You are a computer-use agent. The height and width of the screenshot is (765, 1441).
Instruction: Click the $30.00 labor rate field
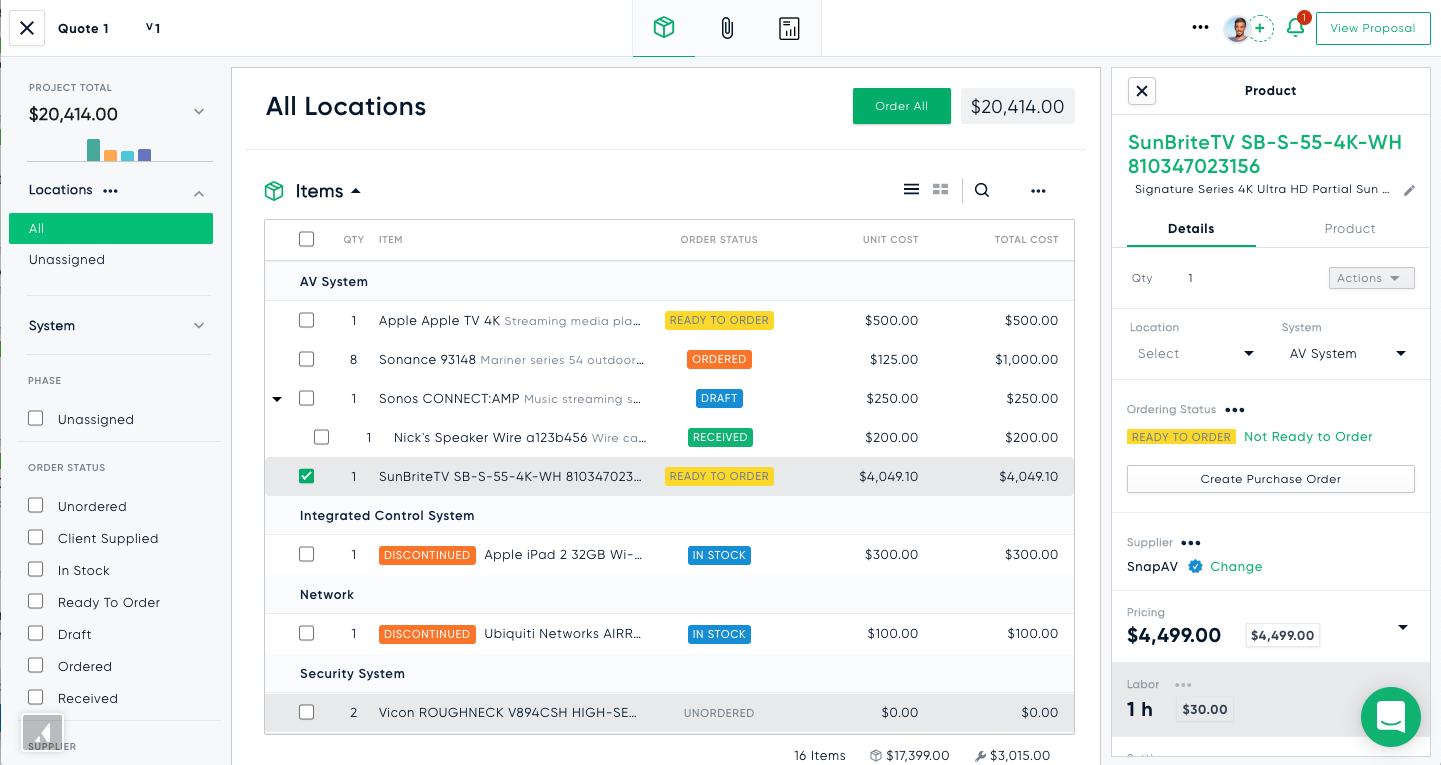[1204, 710]
